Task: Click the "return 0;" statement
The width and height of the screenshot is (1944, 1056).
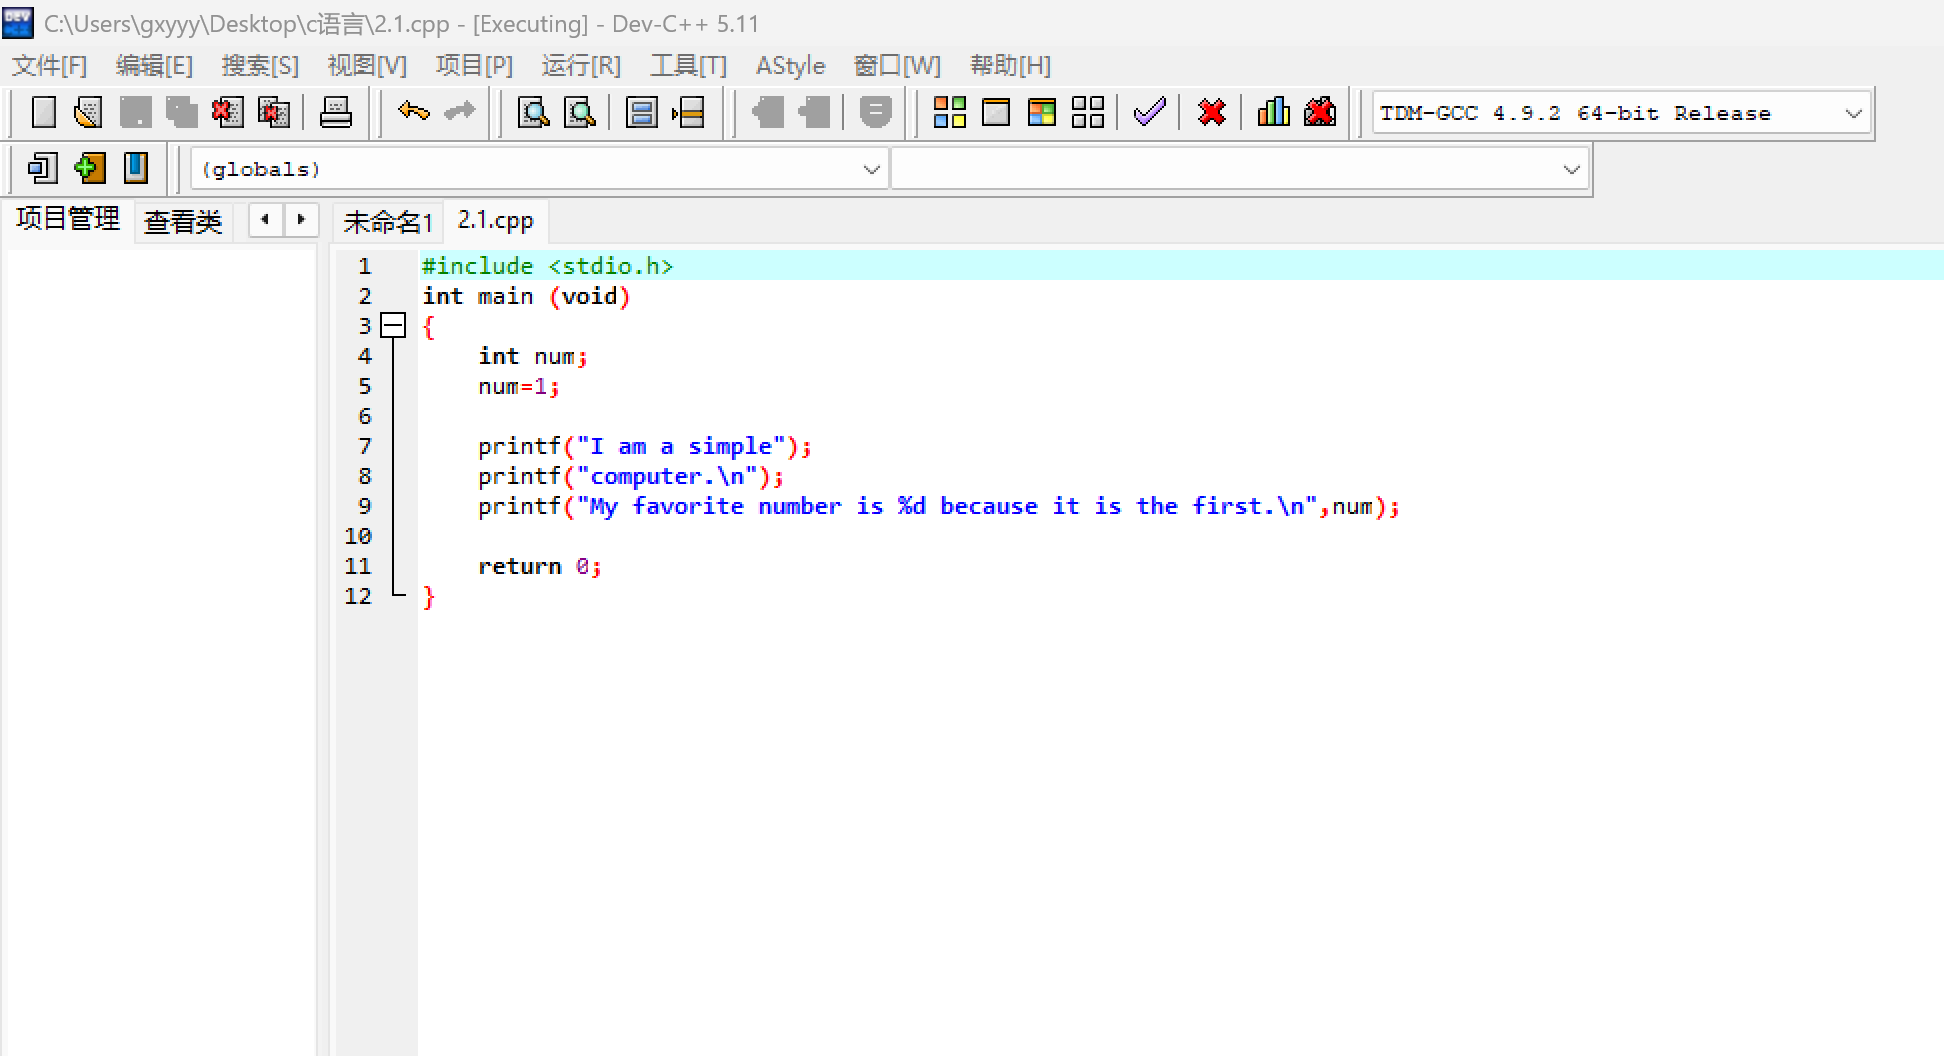Action: (x=540, y=566)
